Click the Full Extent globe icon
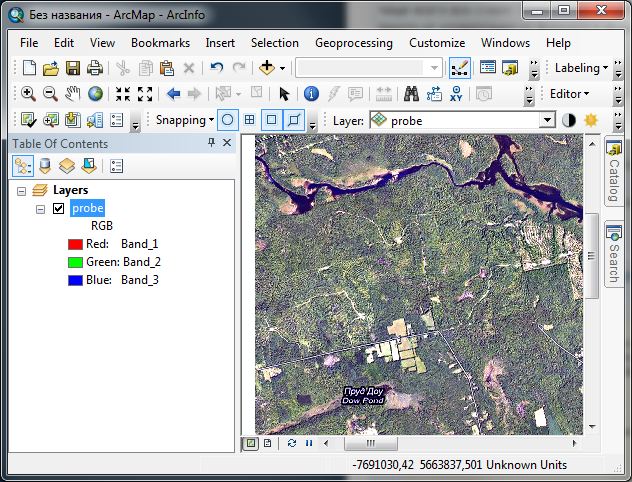Viewport: 632px width, 482px height. 96,94
